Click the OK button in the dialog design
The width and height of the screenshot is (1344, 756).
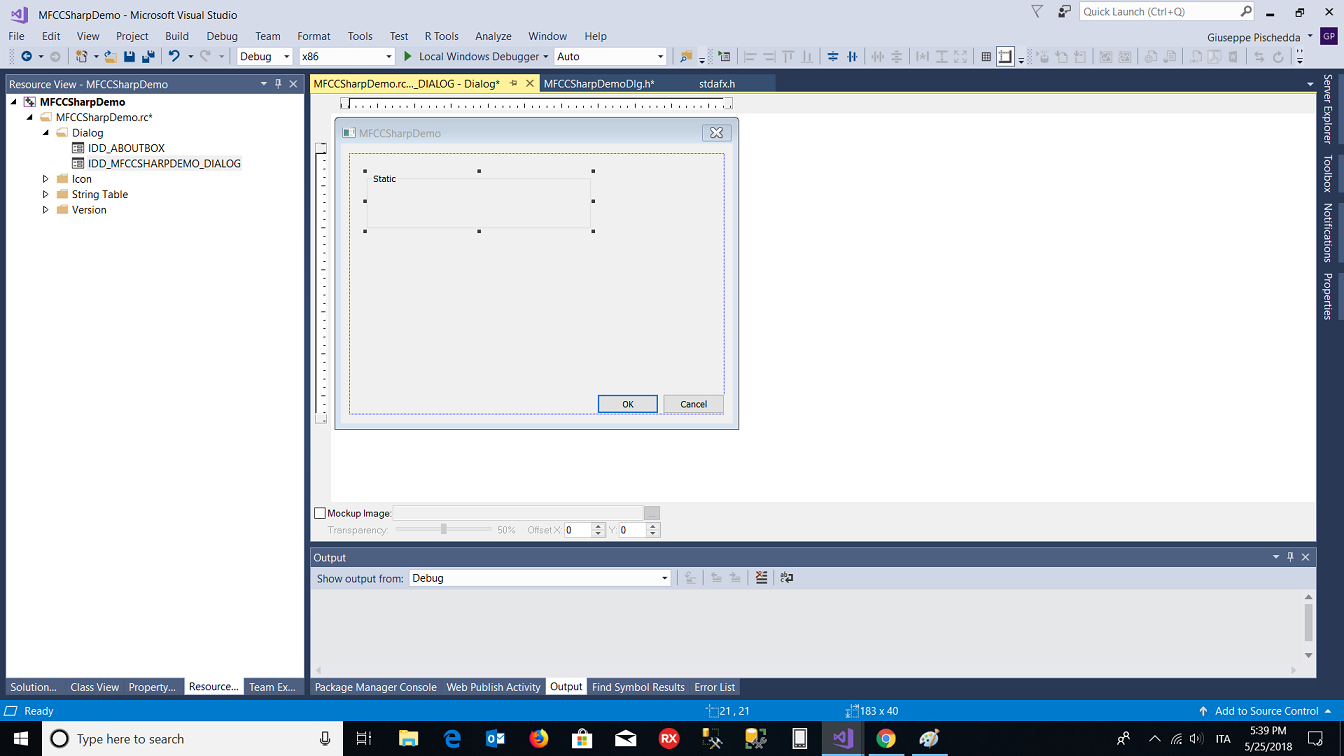coord(628,404)
